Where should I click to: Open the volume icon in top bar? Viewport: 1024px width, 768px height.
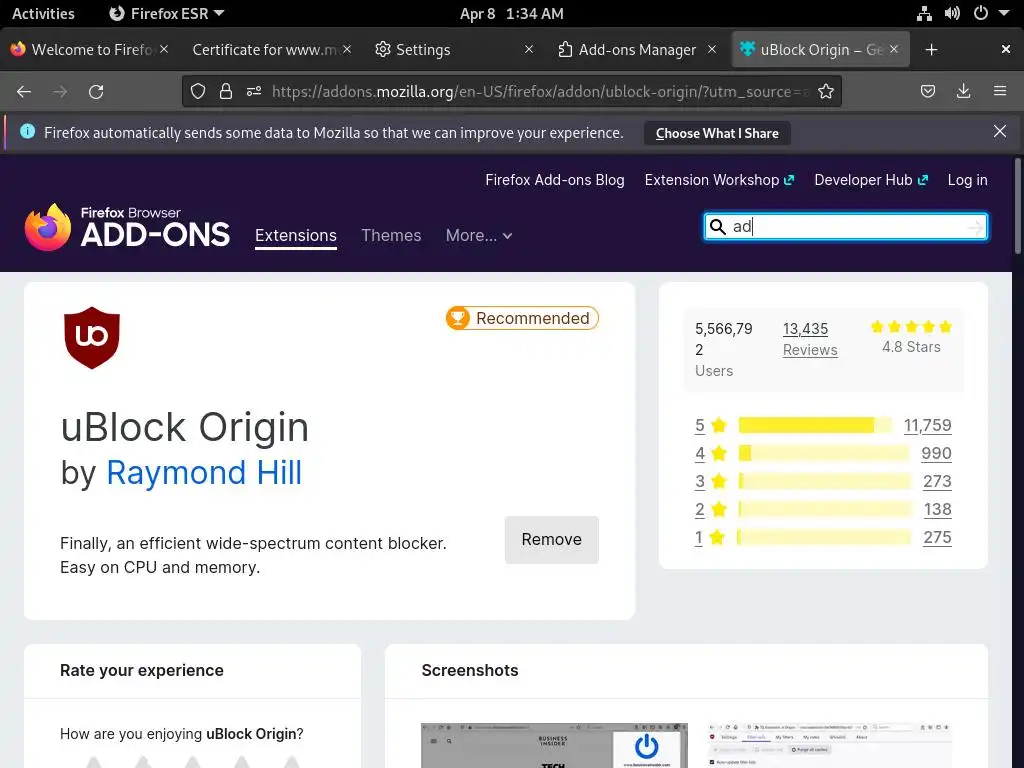click(x=952, y=14)
